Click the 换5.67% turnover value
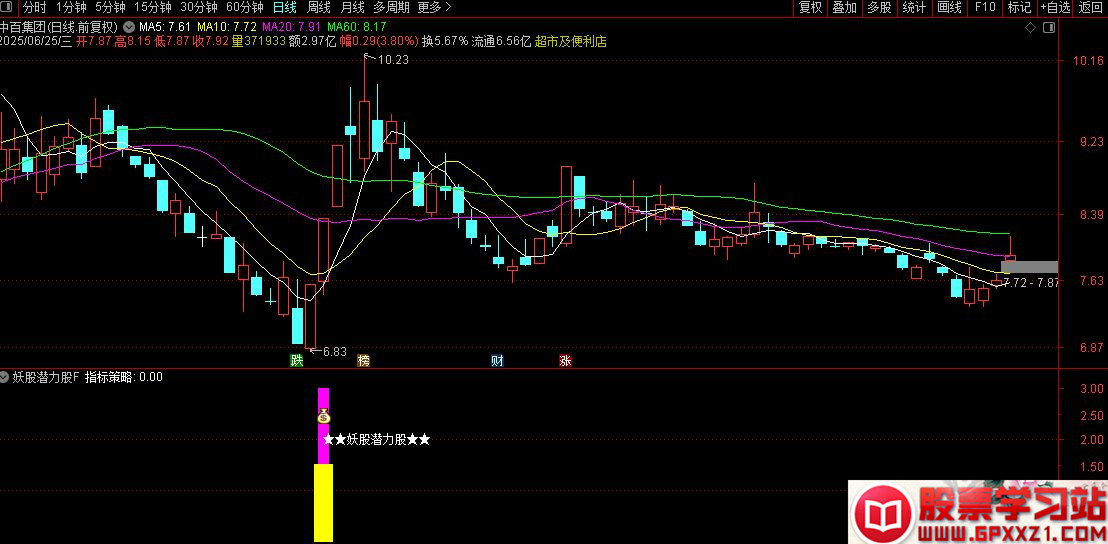Screen dimensions: 1108x544 [444, 42]
